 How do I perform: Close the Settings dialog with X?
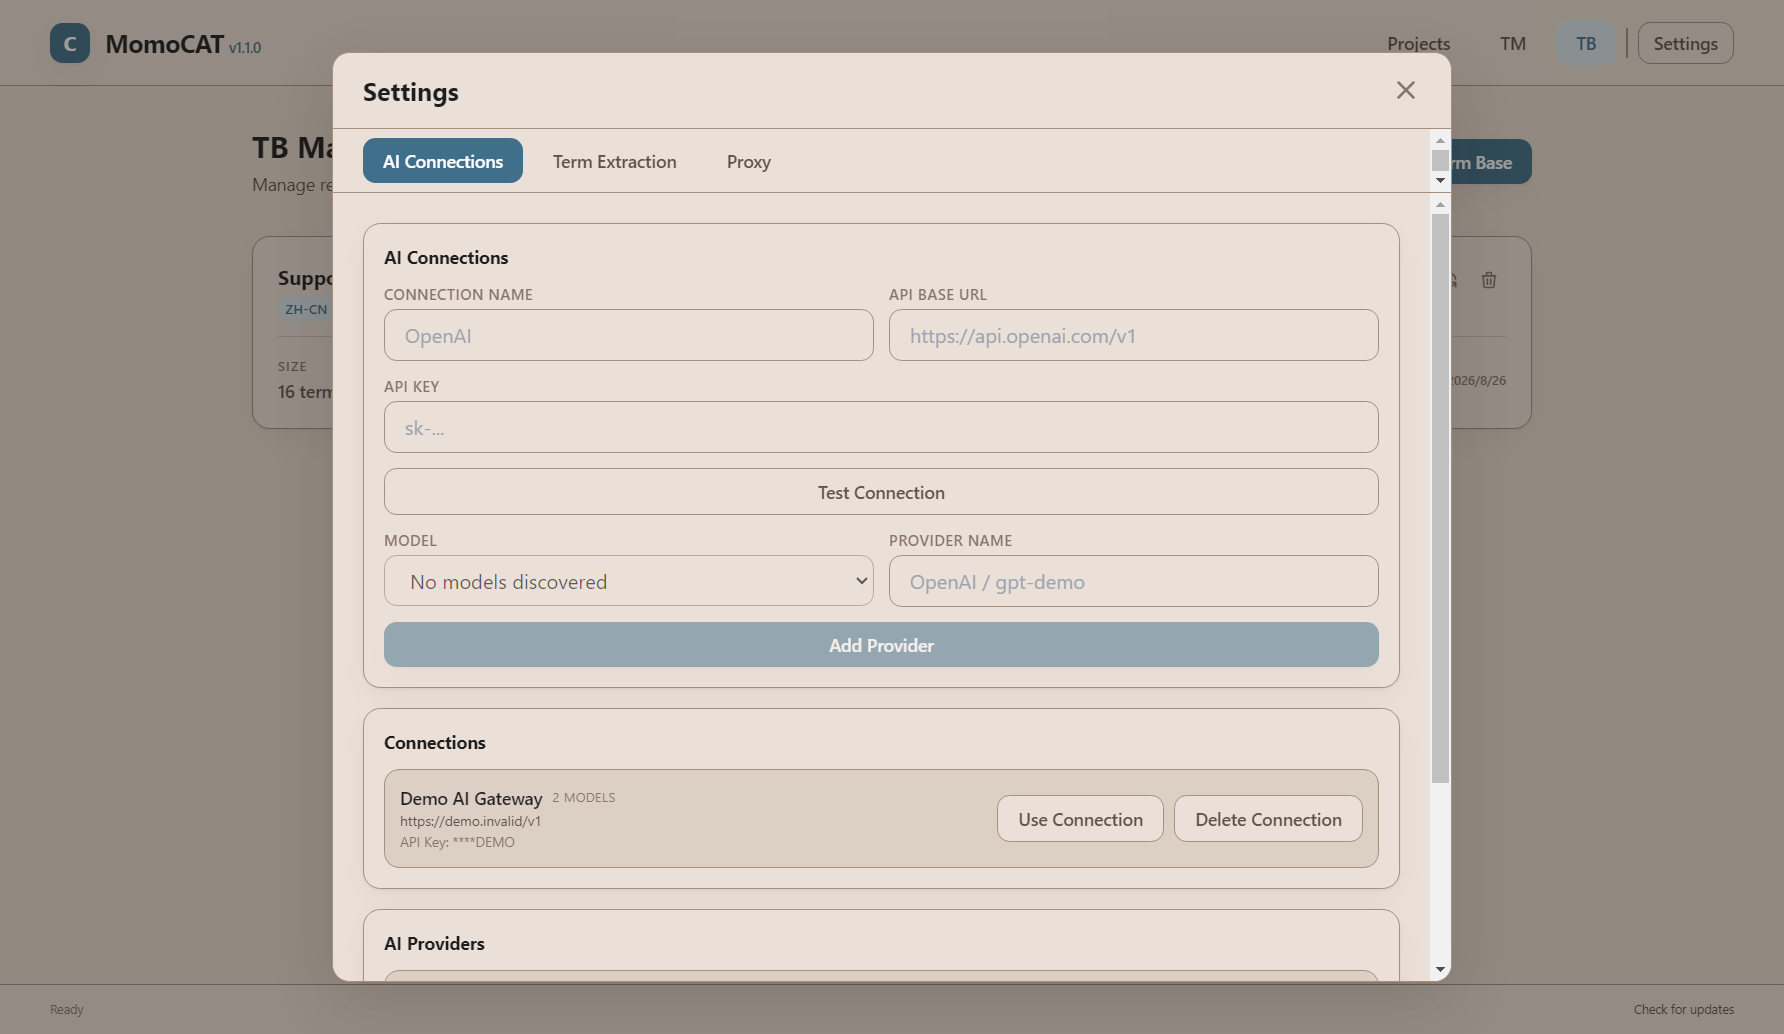coord(1405,90)
